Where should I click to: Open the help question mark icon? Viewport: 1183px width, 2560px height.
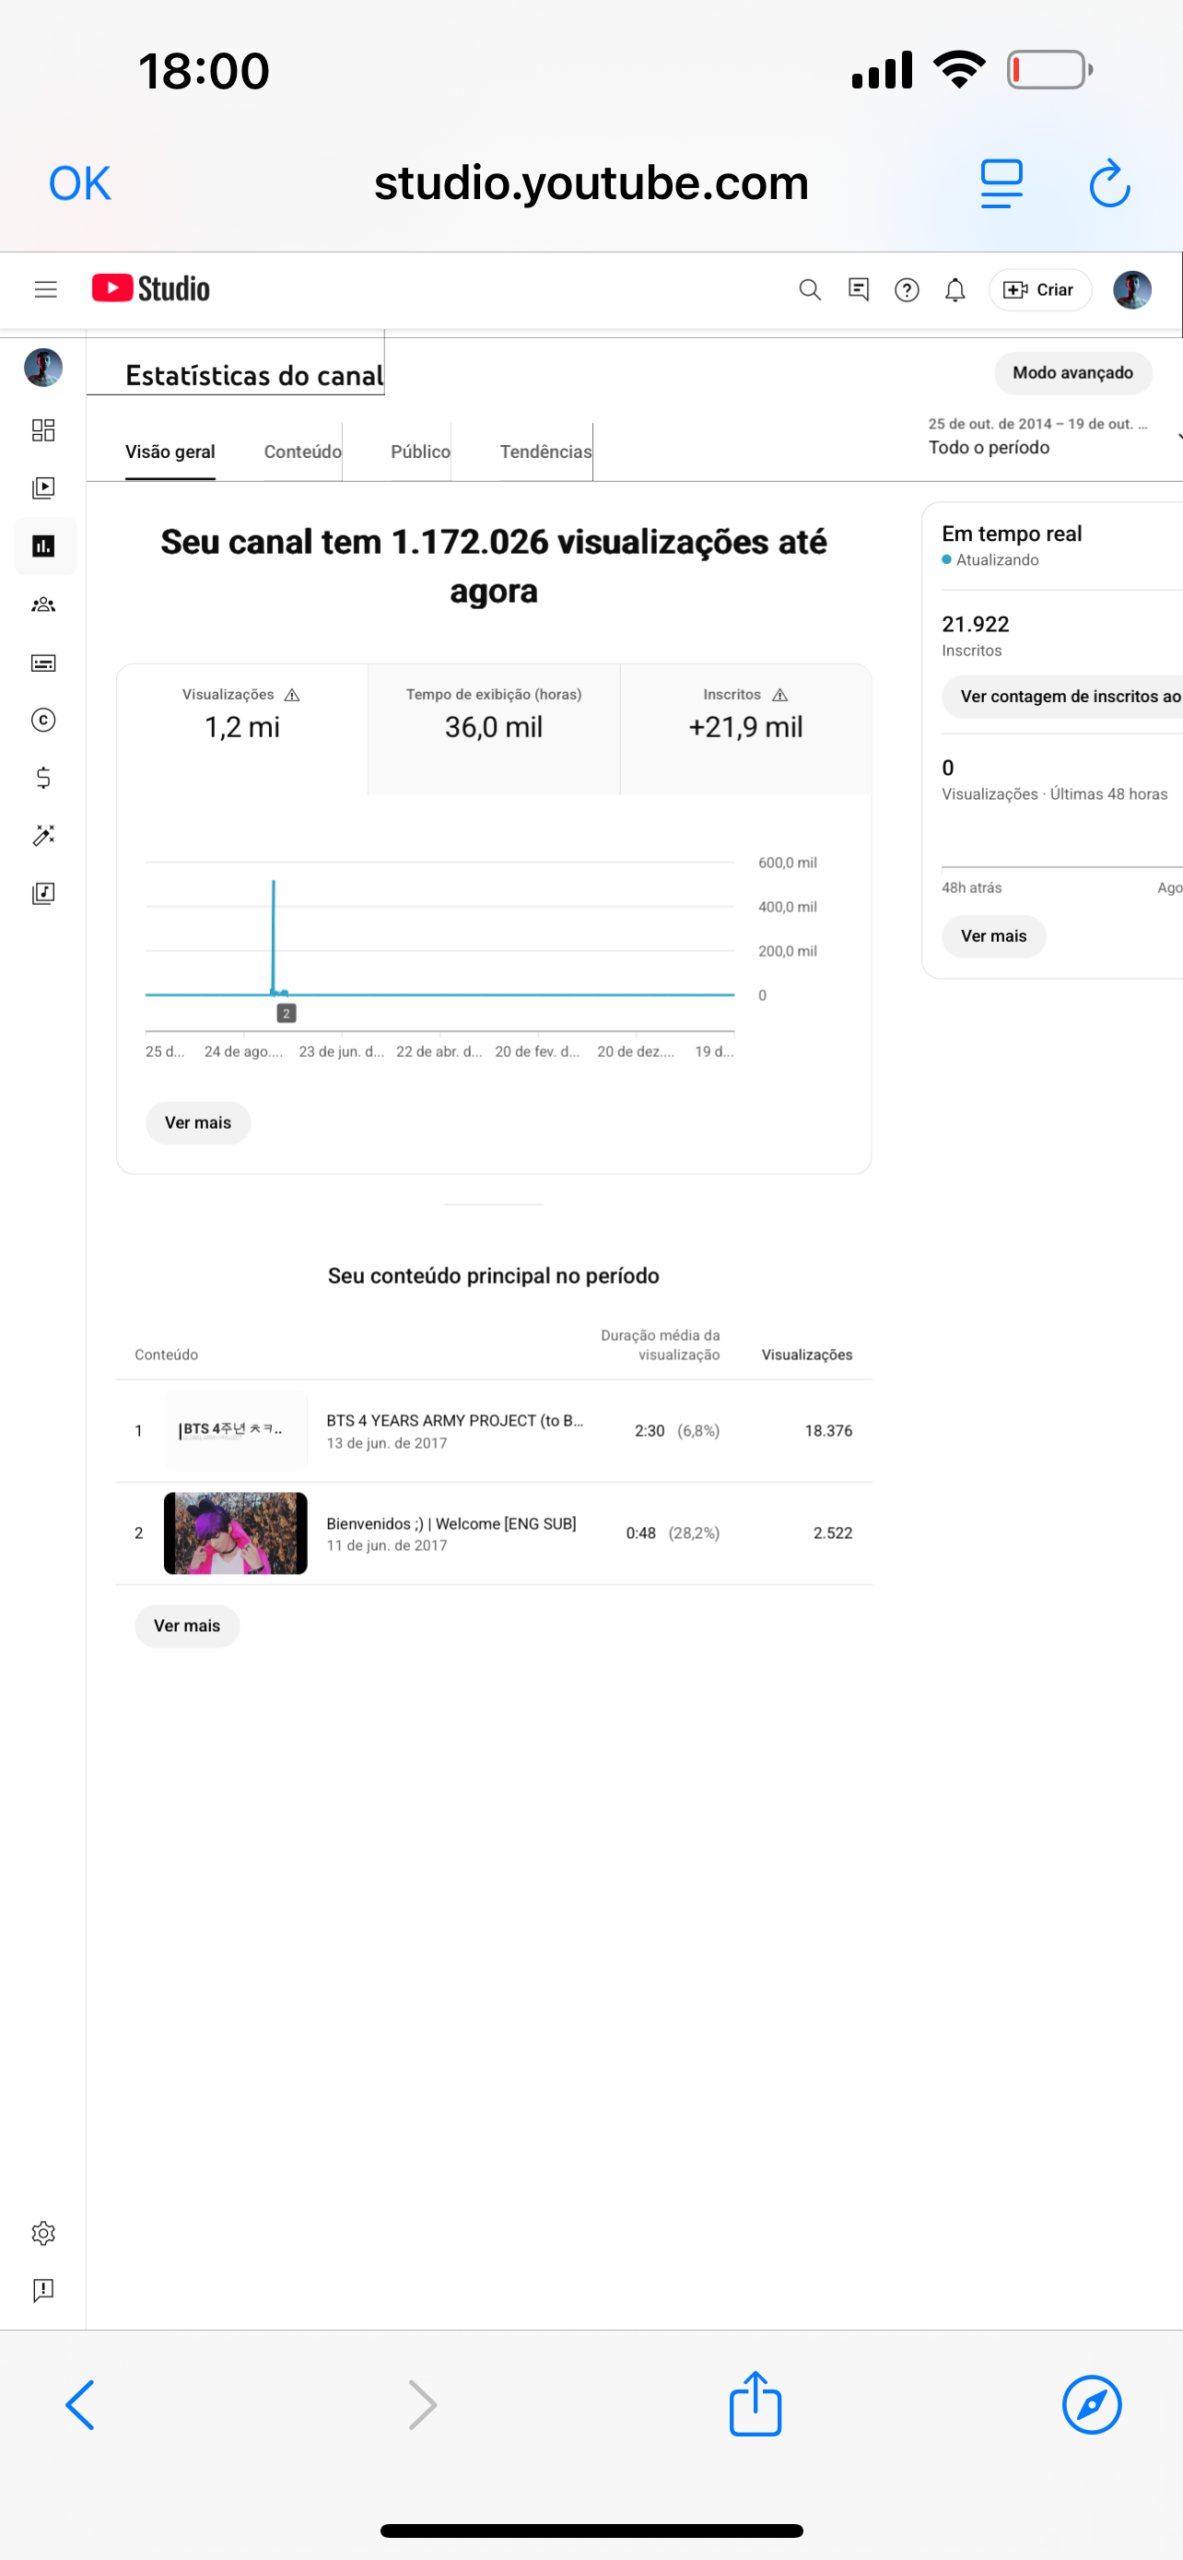[x=906, y=290]
